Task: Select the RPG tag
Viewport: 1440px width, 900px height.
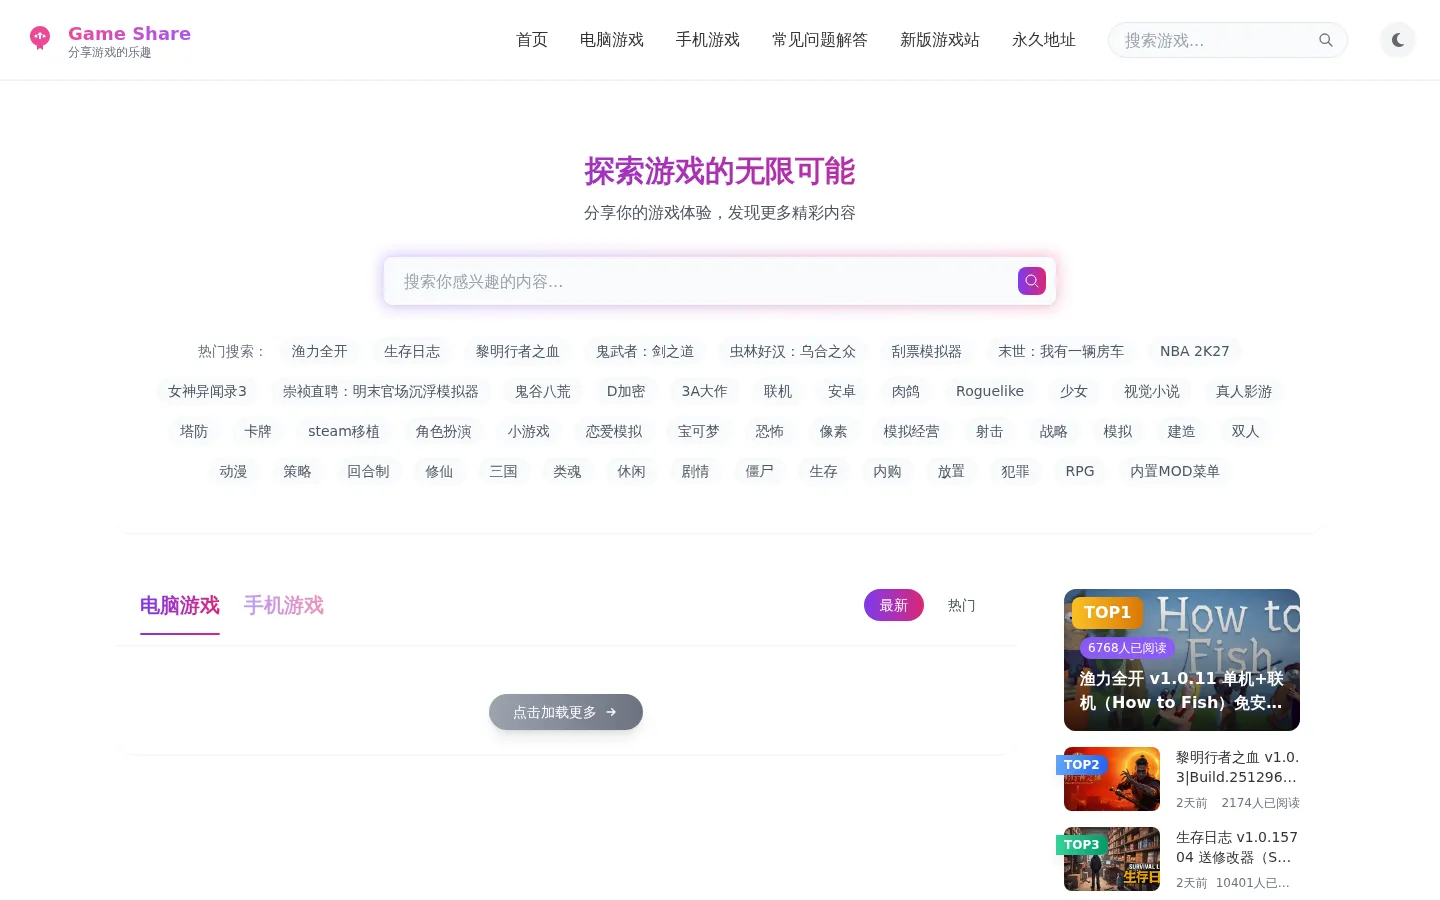Action: coord(1080,471)
